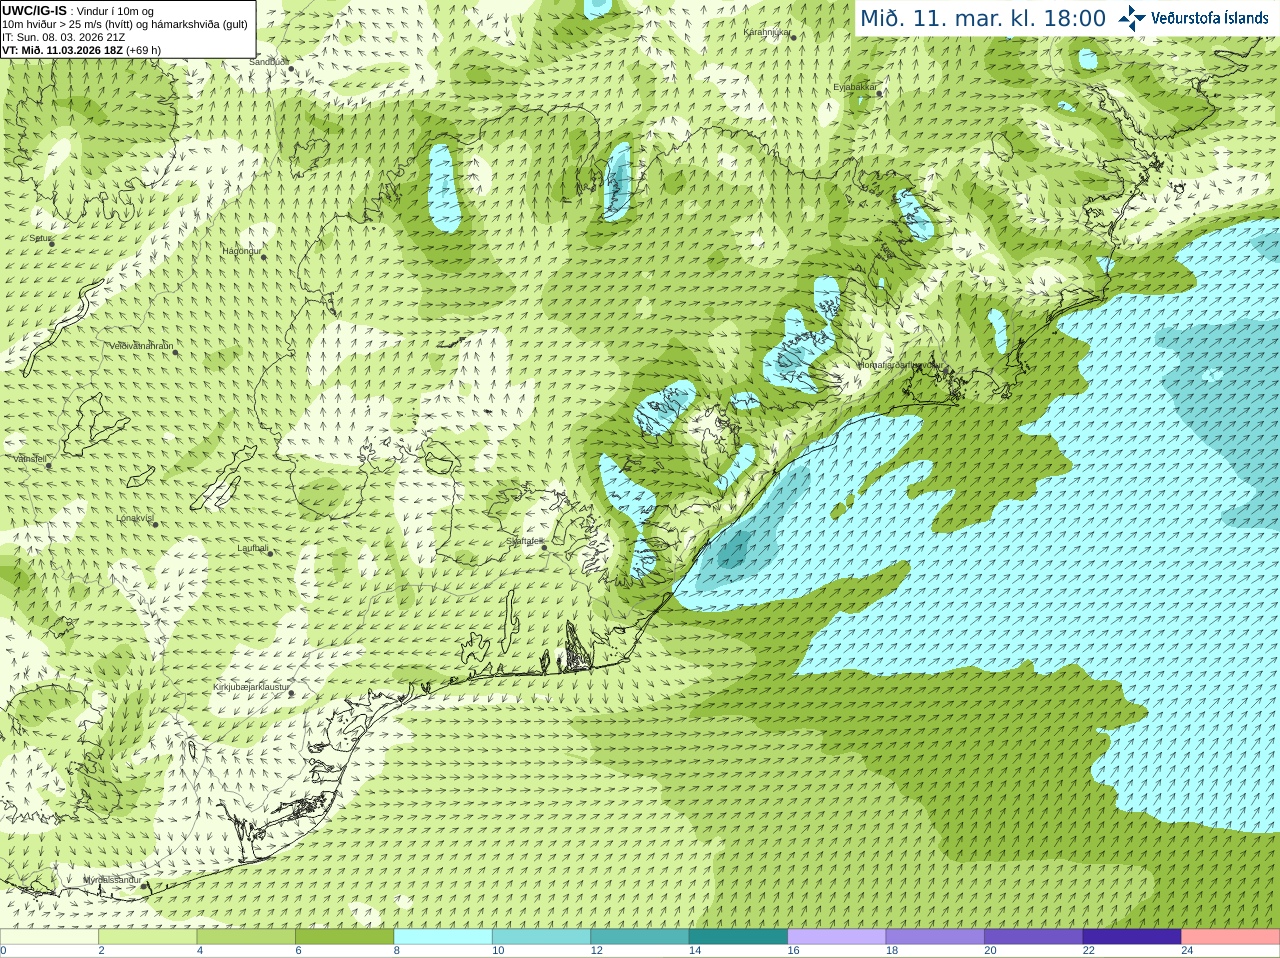Click the 22–24 m/s dark indigo swatch

[x=1132, y=937]
